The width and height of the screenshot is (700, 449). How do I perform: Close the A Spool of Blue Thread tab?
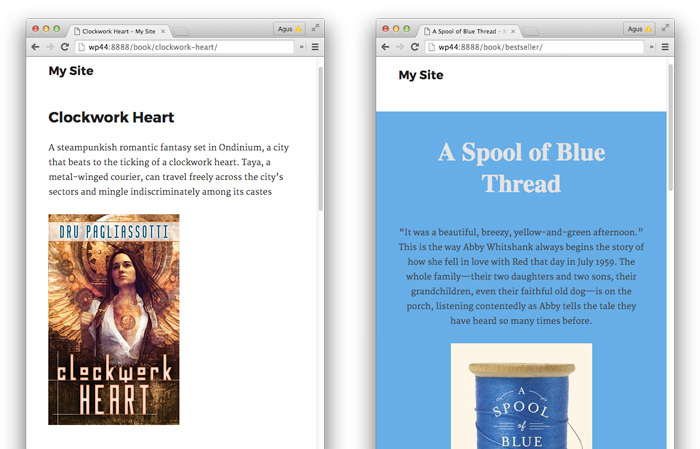coord(513,31)
